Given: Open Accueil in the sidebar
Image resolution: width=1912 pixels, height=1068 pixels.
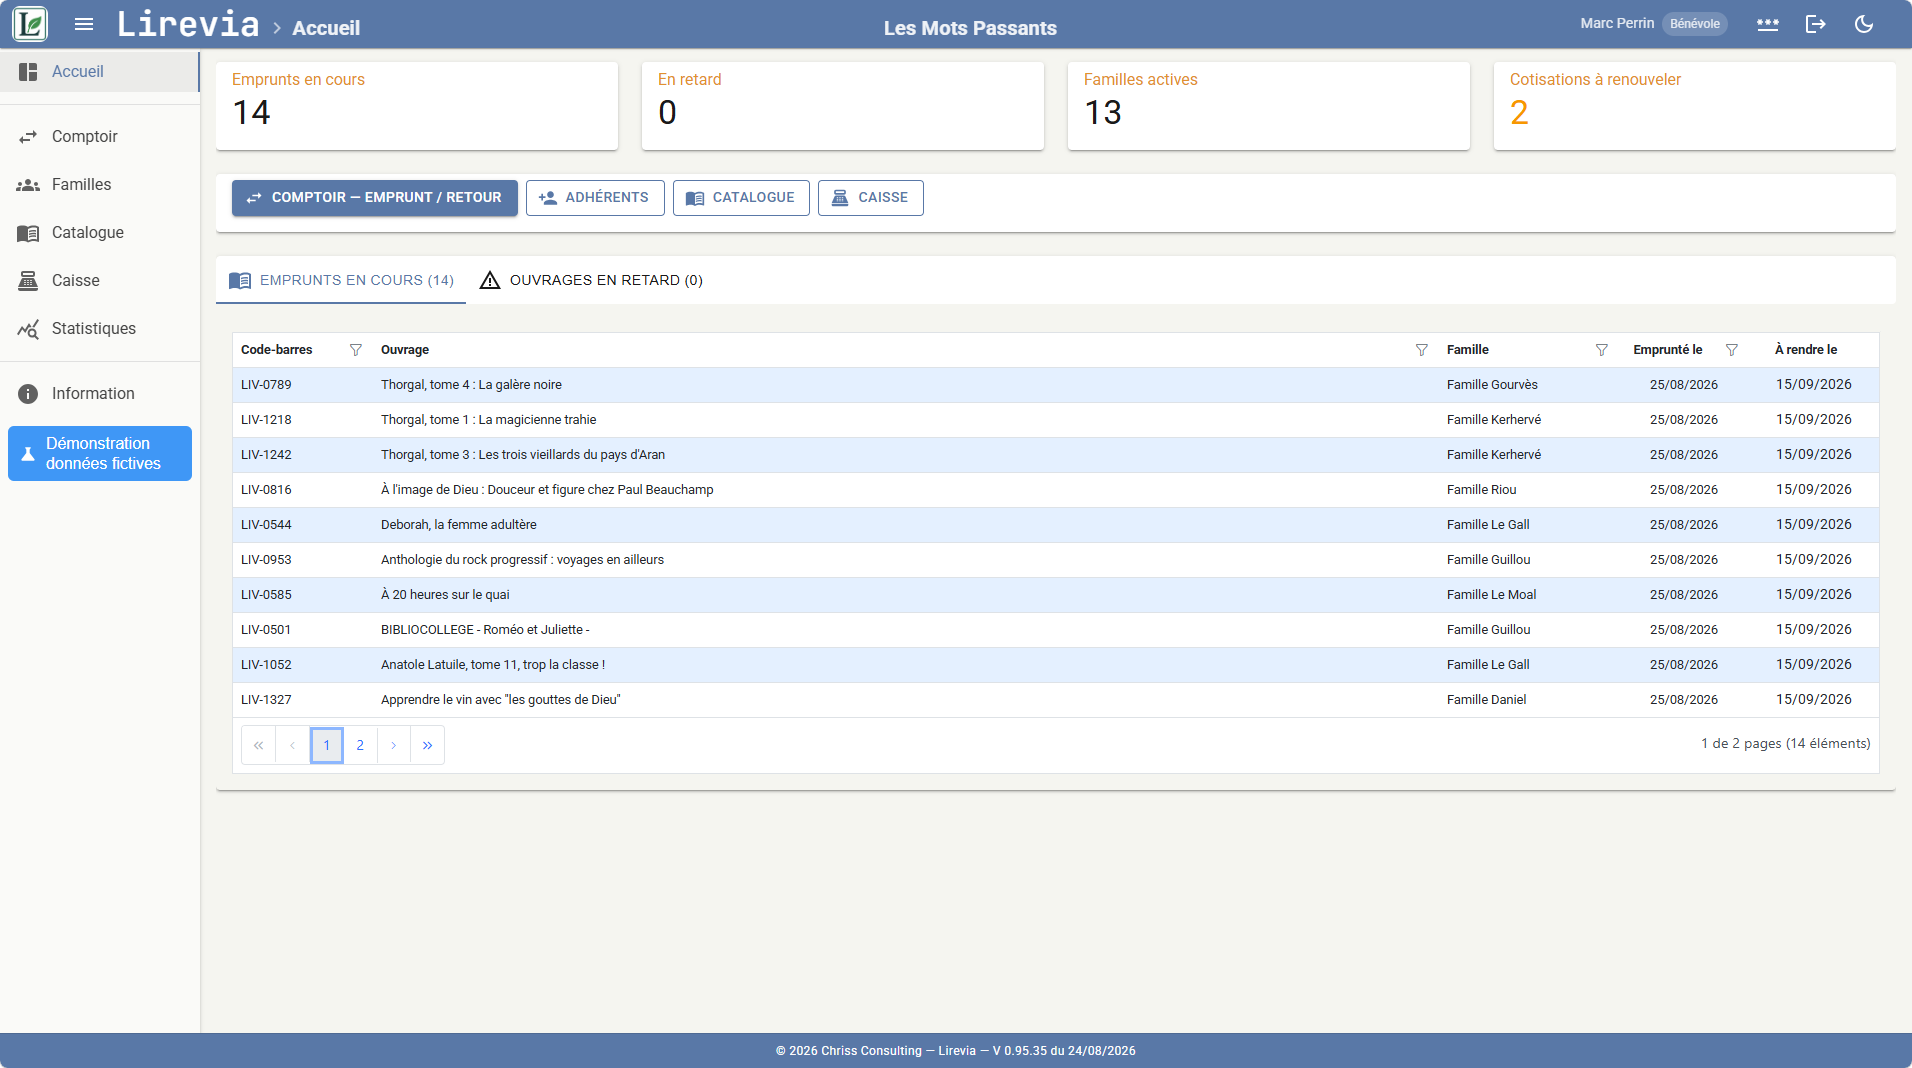Looking at the screenshot, I should point(100,72).
